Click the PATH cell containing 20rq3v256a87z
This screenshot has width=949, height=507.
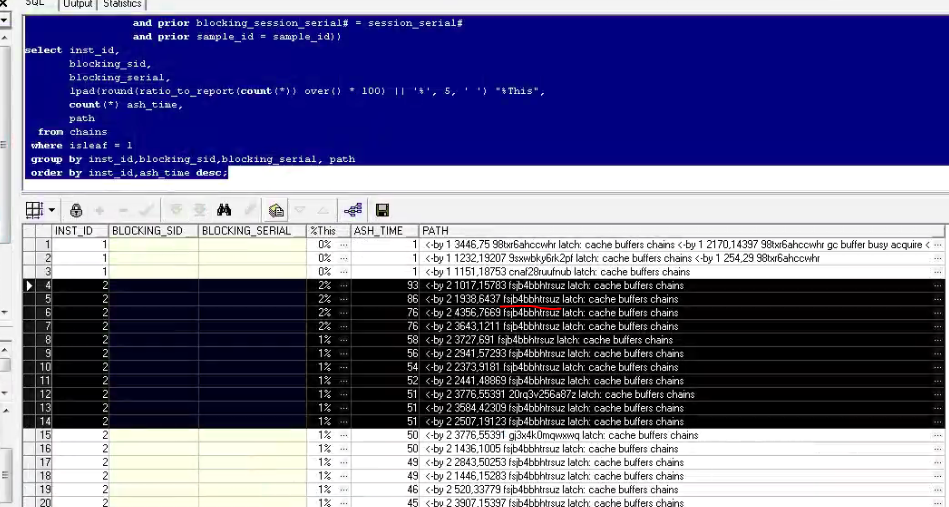coord(600,395)
